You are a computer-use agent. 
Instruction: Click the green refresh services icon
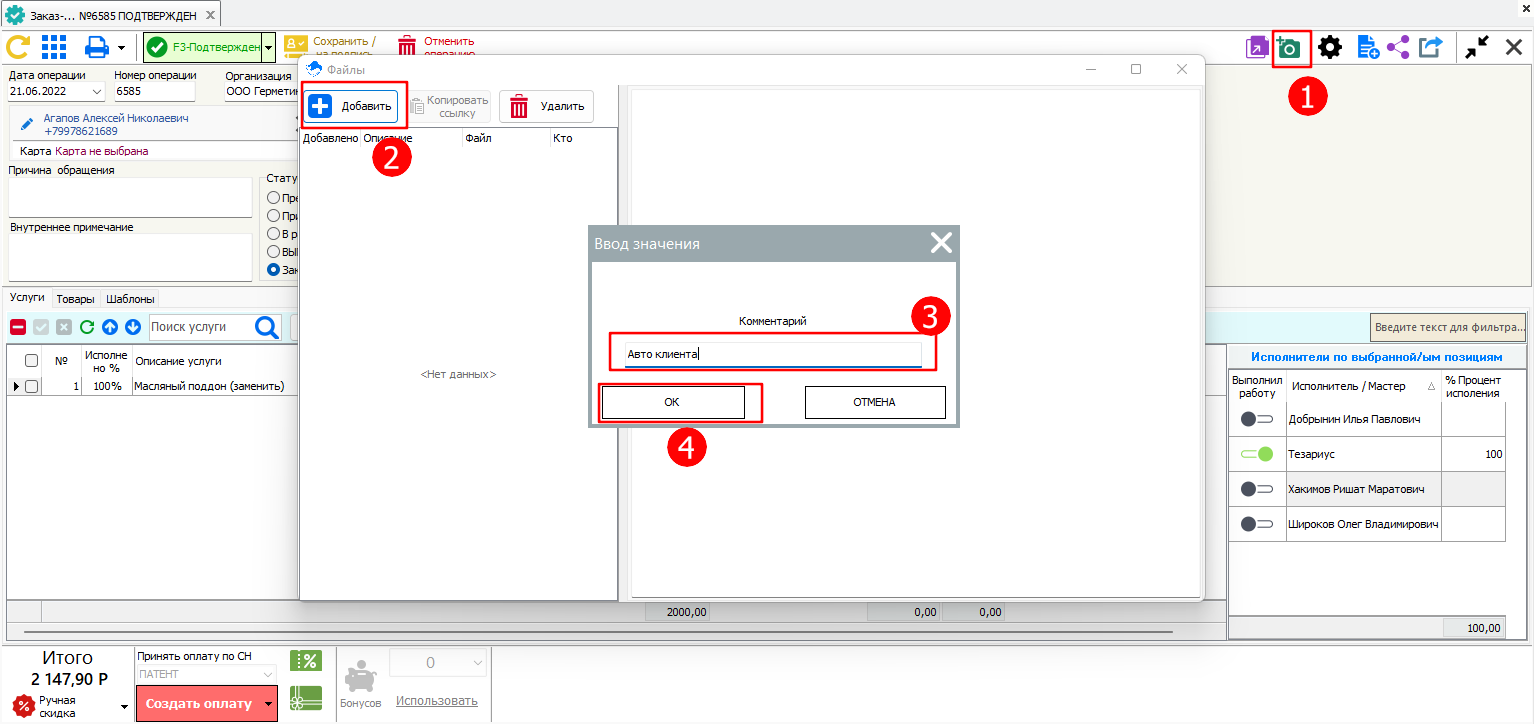(x=87, y=326)
